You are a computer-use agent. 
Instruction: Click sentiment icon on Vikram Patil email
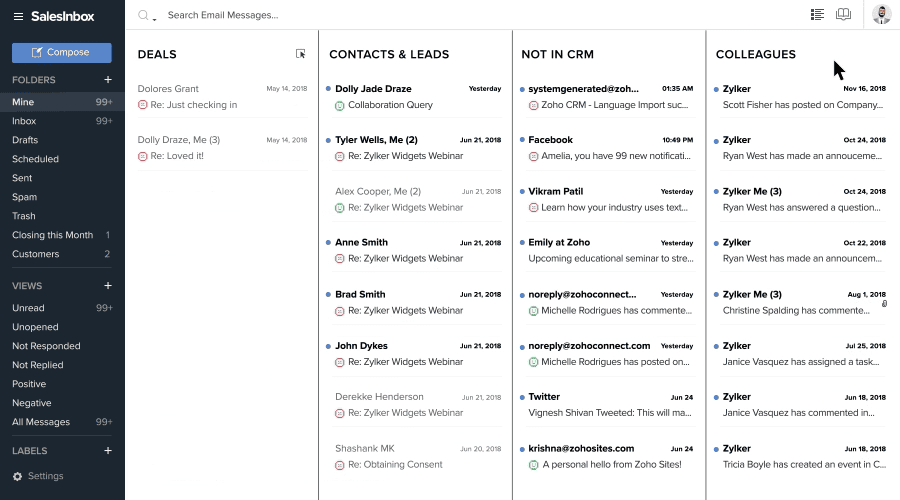click(533, 208)
